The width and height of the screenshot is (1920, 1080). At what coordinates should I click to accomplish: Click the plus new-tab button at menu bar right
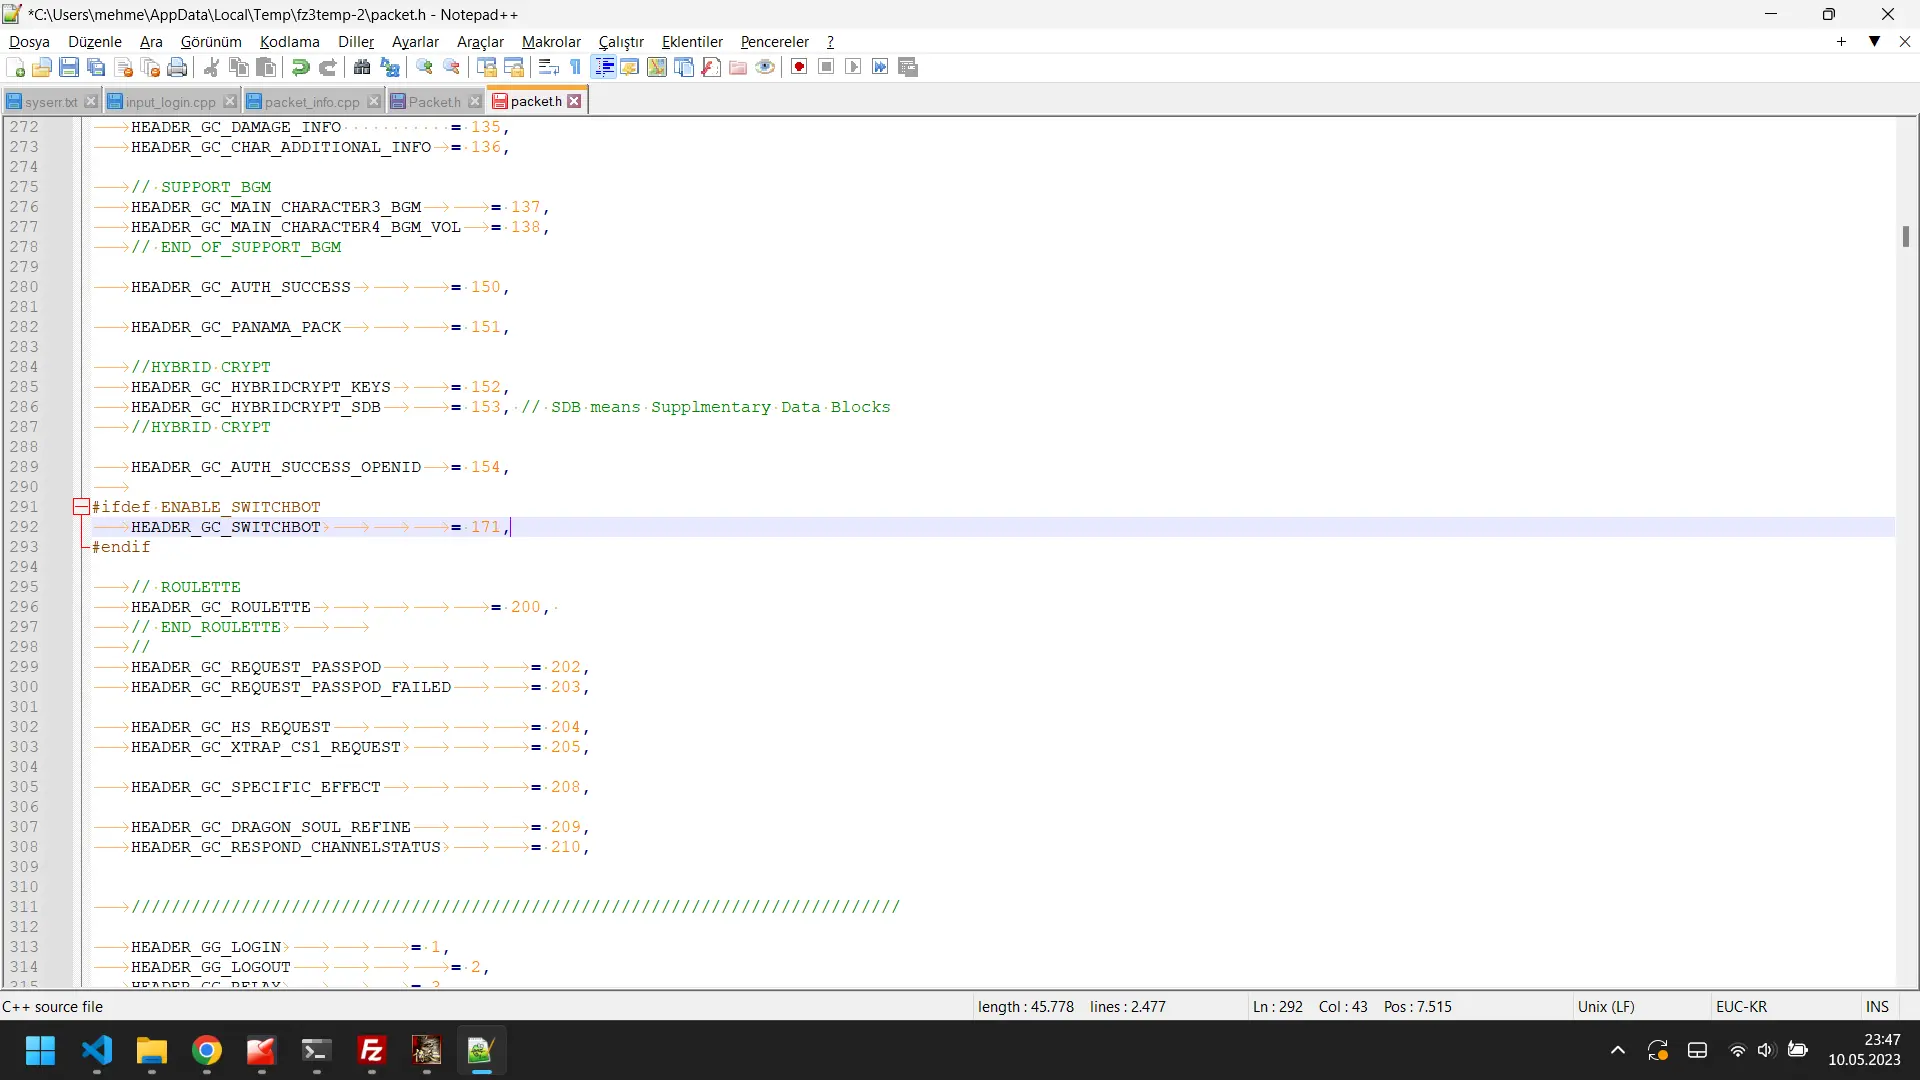(1841, 41)
